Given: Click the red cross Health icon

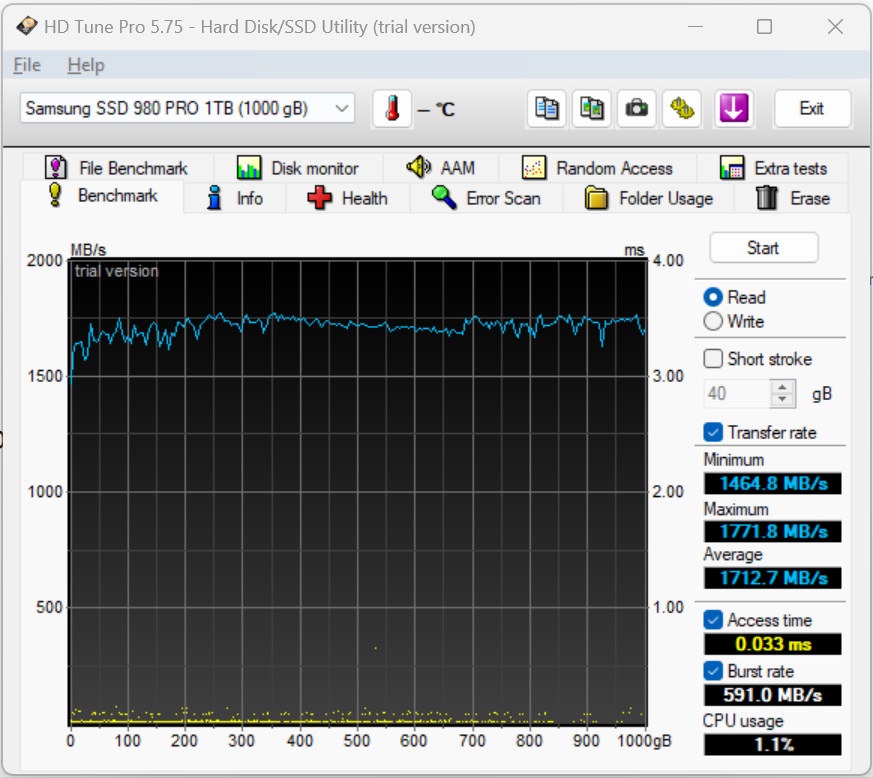Looking at the screenshot, I should point(320,198).
